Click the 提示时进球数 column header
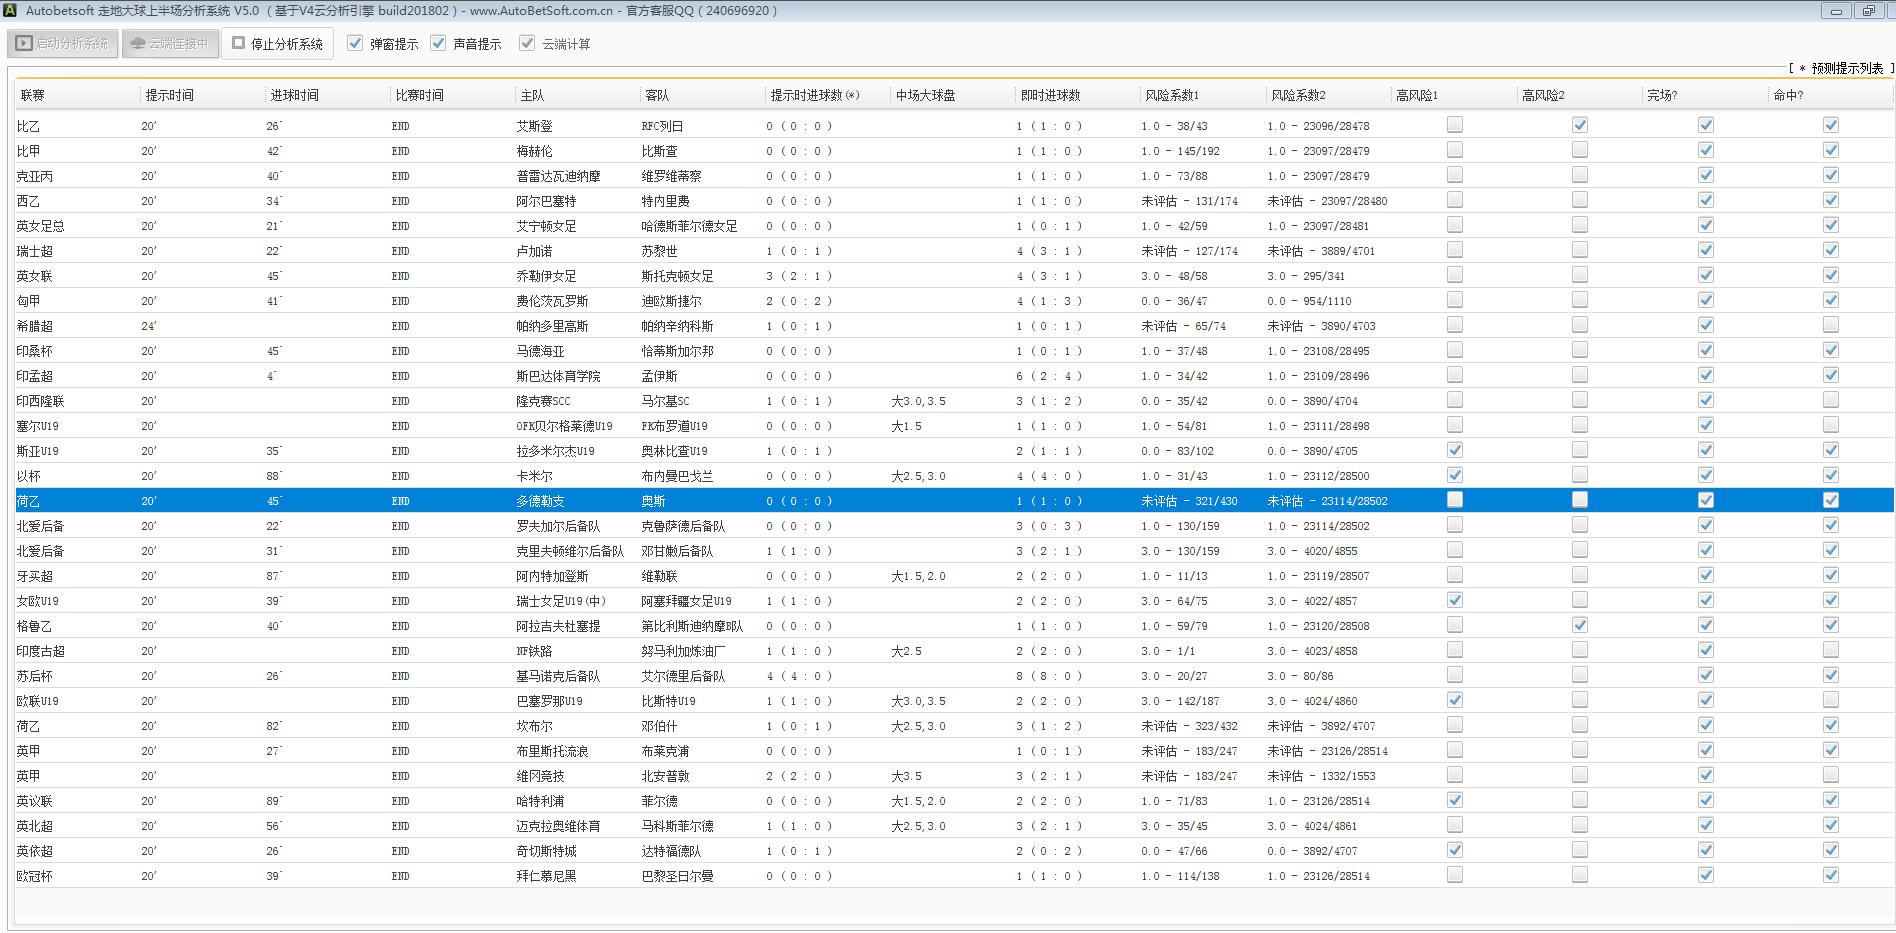Image resolution: width=1896 pixels, height=933 pixels. pos(814,95)
